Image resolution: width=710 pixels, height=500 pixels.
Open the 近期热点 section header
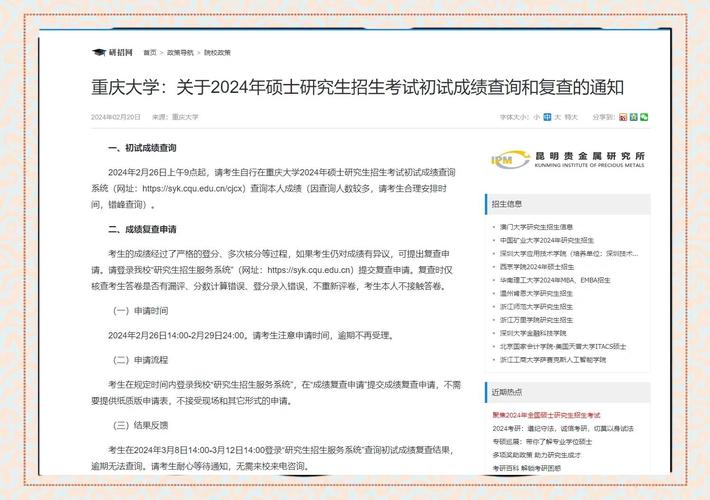coord(568,392)
